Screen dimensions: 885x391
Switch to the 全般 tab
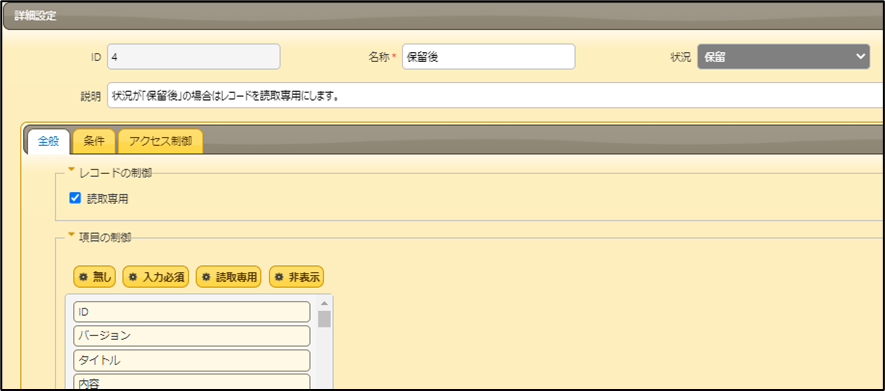48,142
